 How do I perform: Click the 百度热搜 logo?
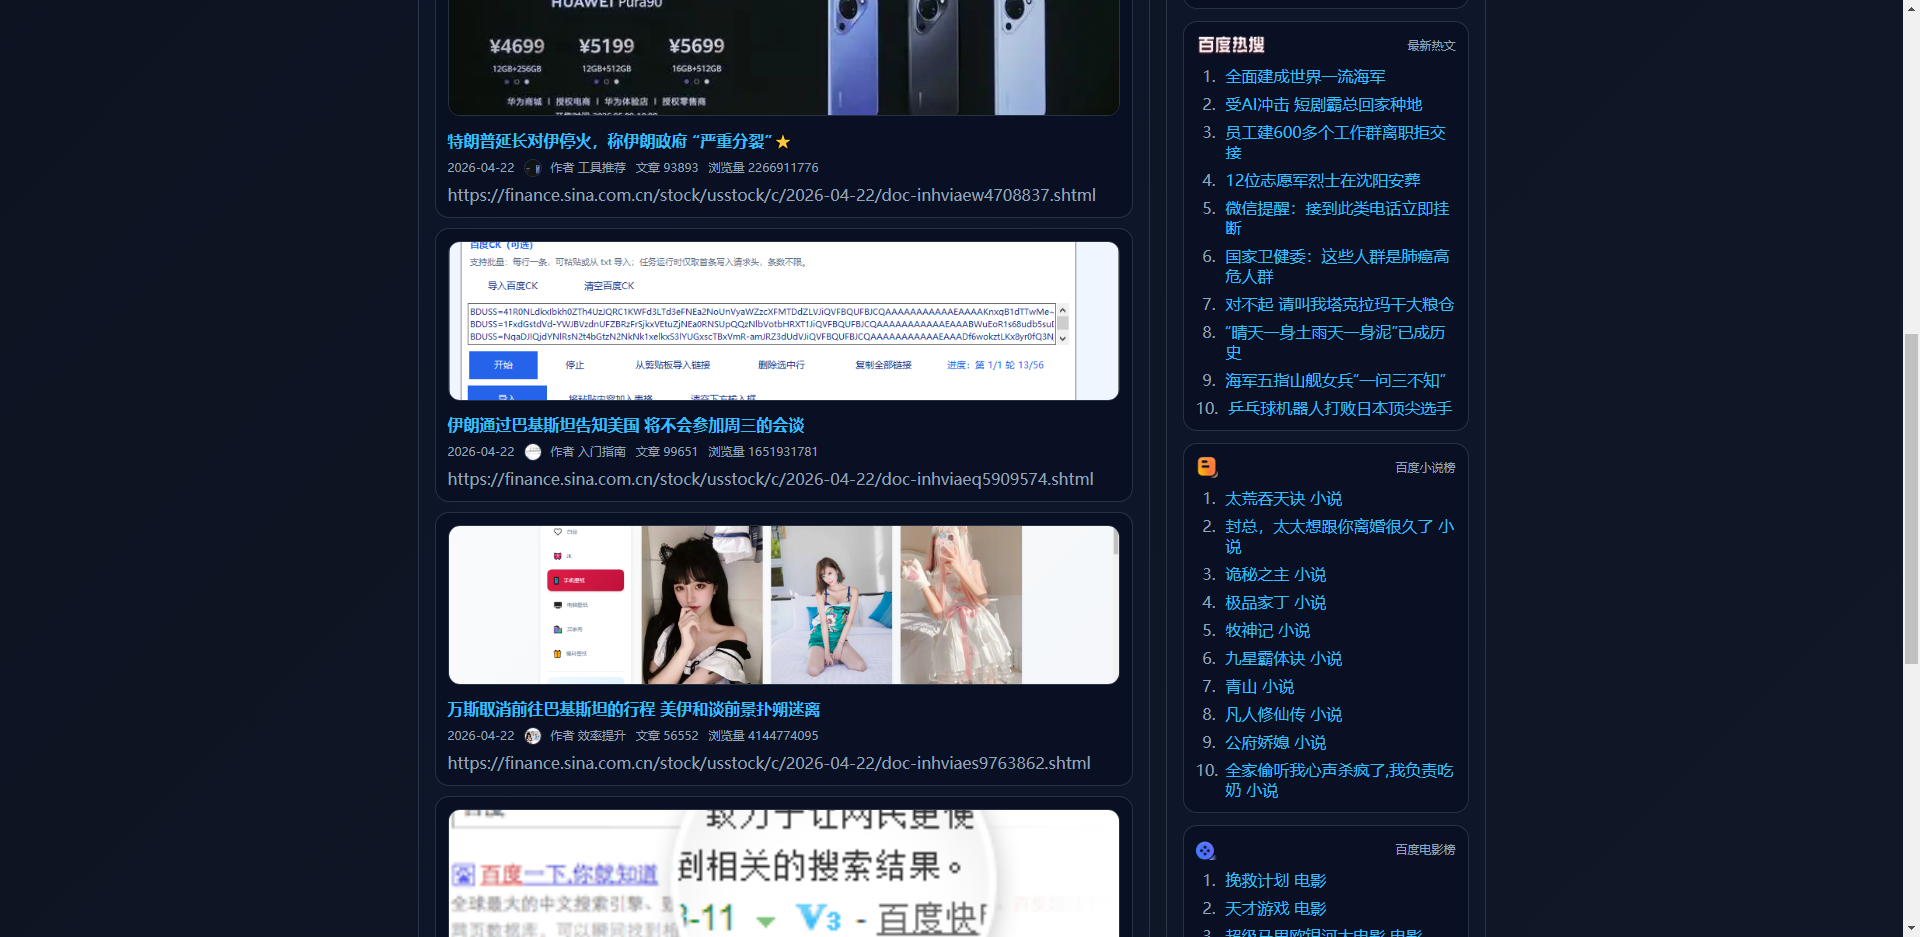click(x=1231, y=45)
